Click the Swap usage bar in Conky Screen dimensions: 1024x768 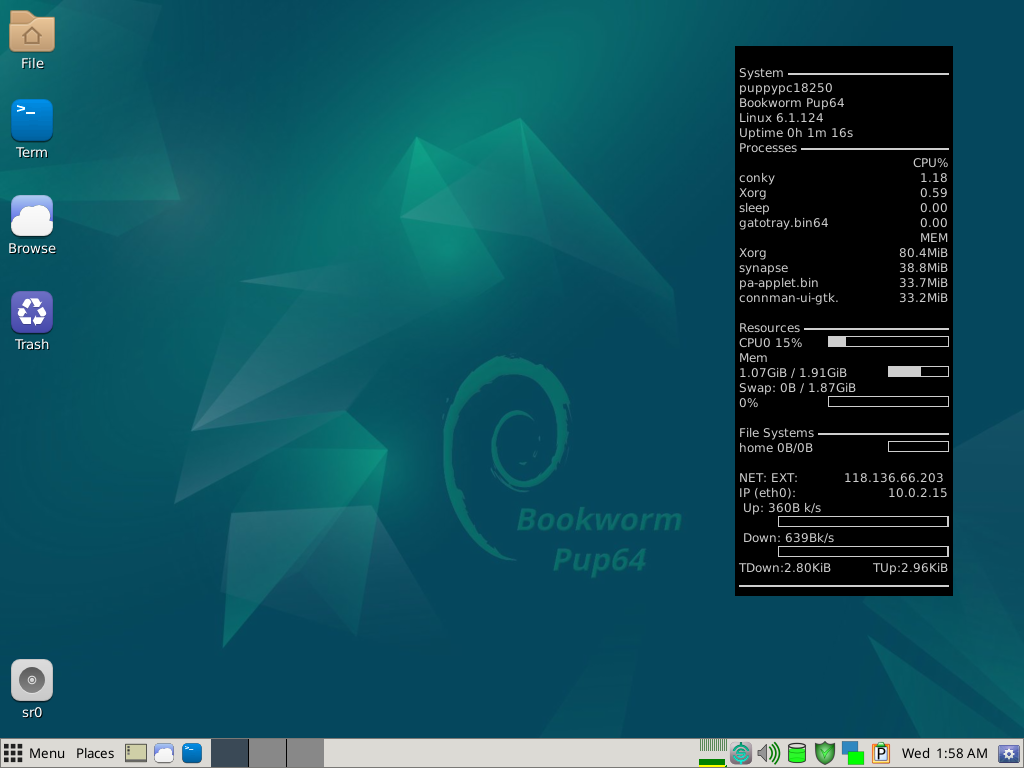(888, 402)
